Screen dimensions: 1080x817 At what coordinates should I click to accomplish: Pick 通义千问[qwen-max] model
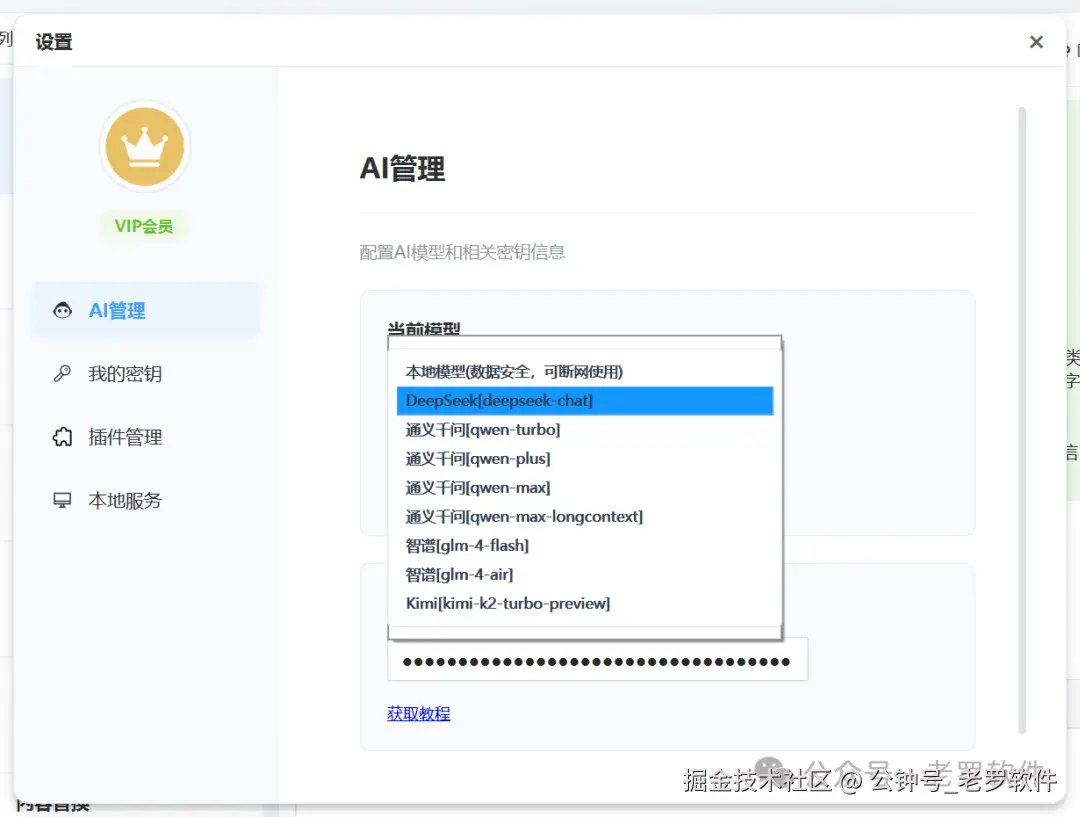[x=585, y=488]
